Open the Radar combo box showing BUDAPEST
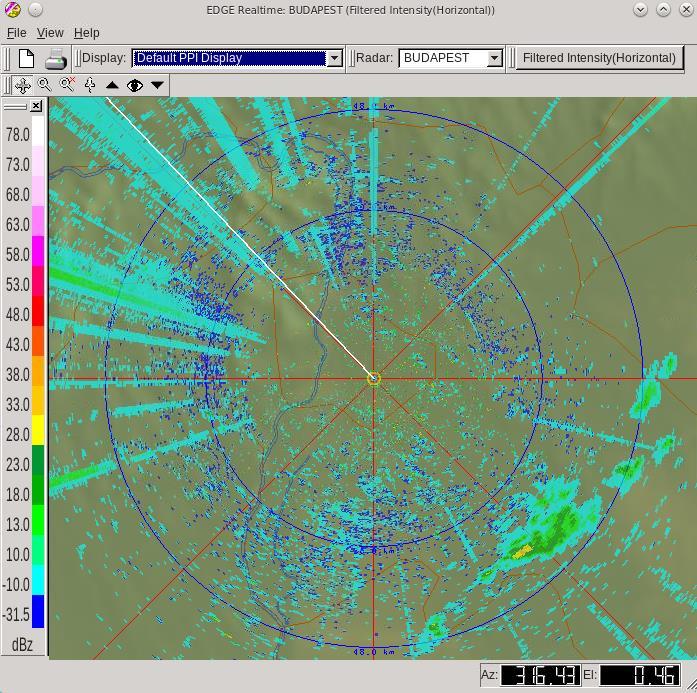The height and width of the screenshot is (693, 697). click(451, 58)
